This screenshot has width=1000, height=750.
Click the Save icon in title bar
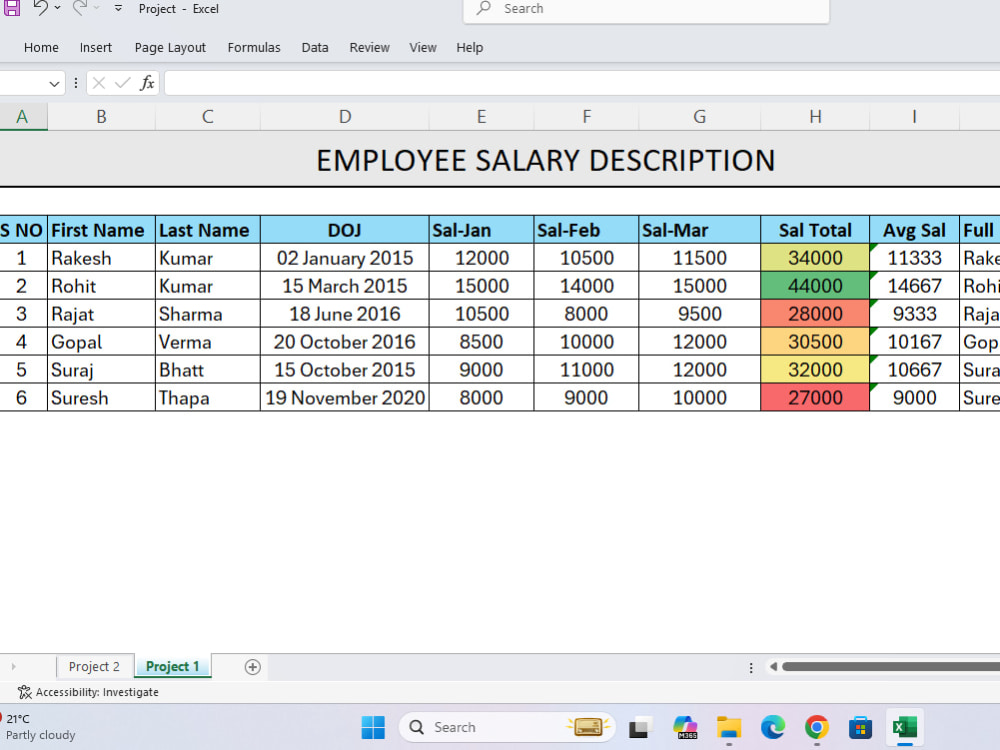pyautogui.click(x=11, y=8)
